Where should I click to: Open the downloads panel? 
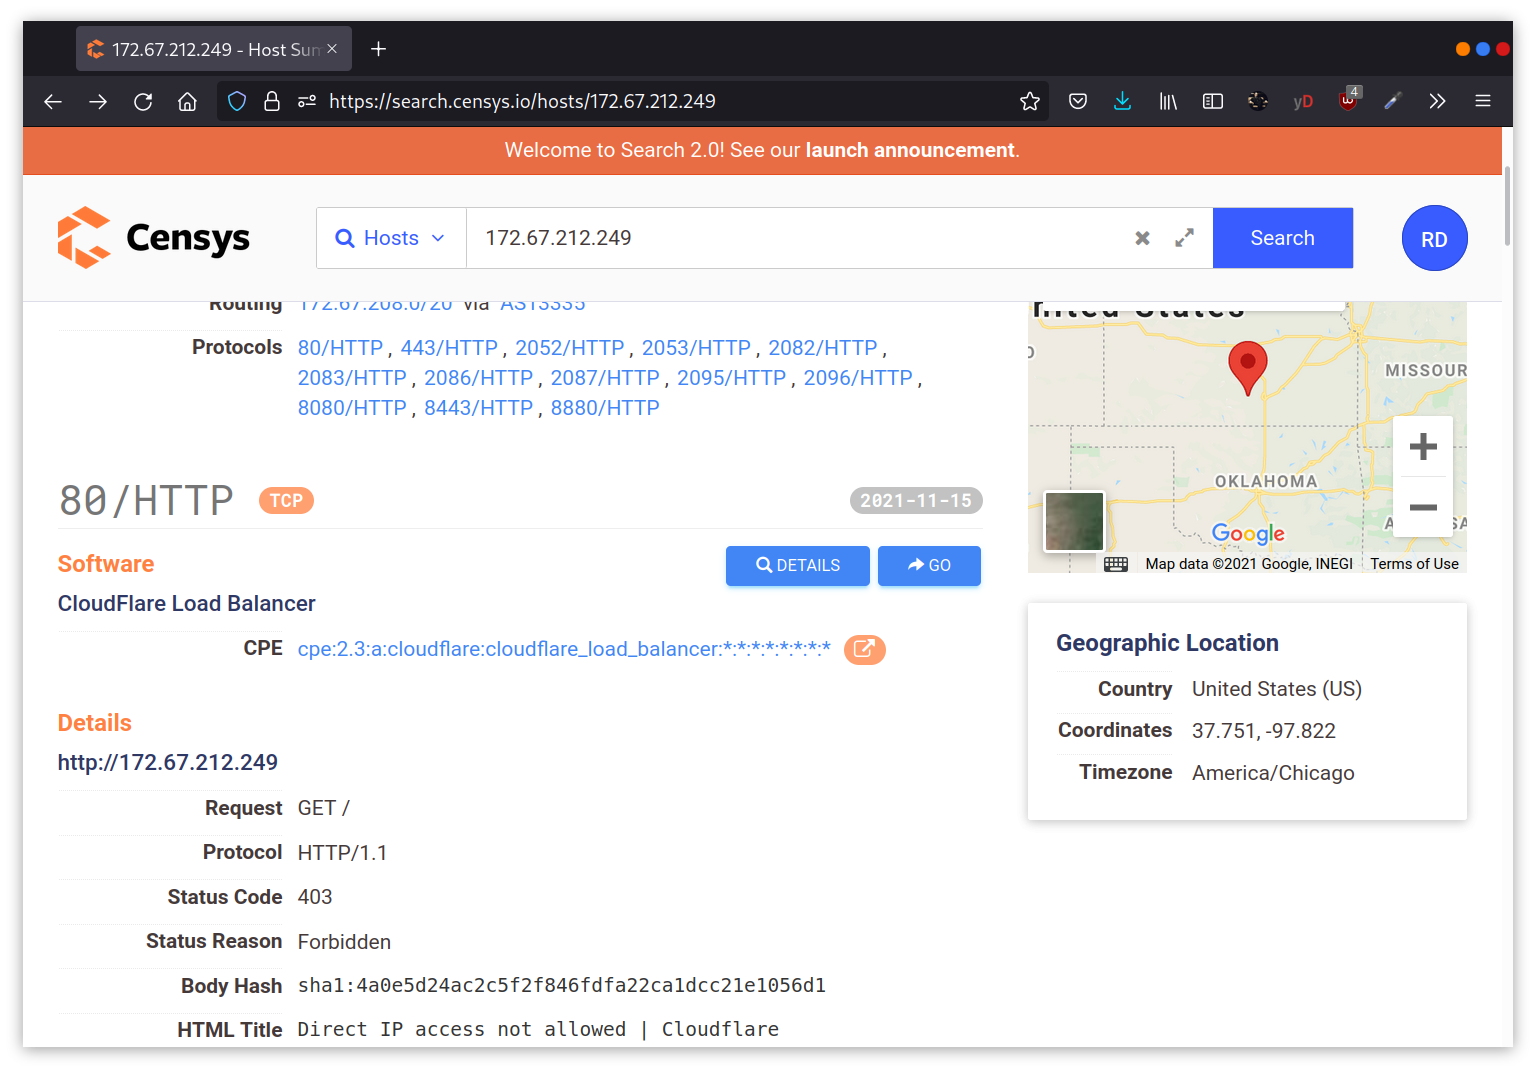[x=1123, y=101]
